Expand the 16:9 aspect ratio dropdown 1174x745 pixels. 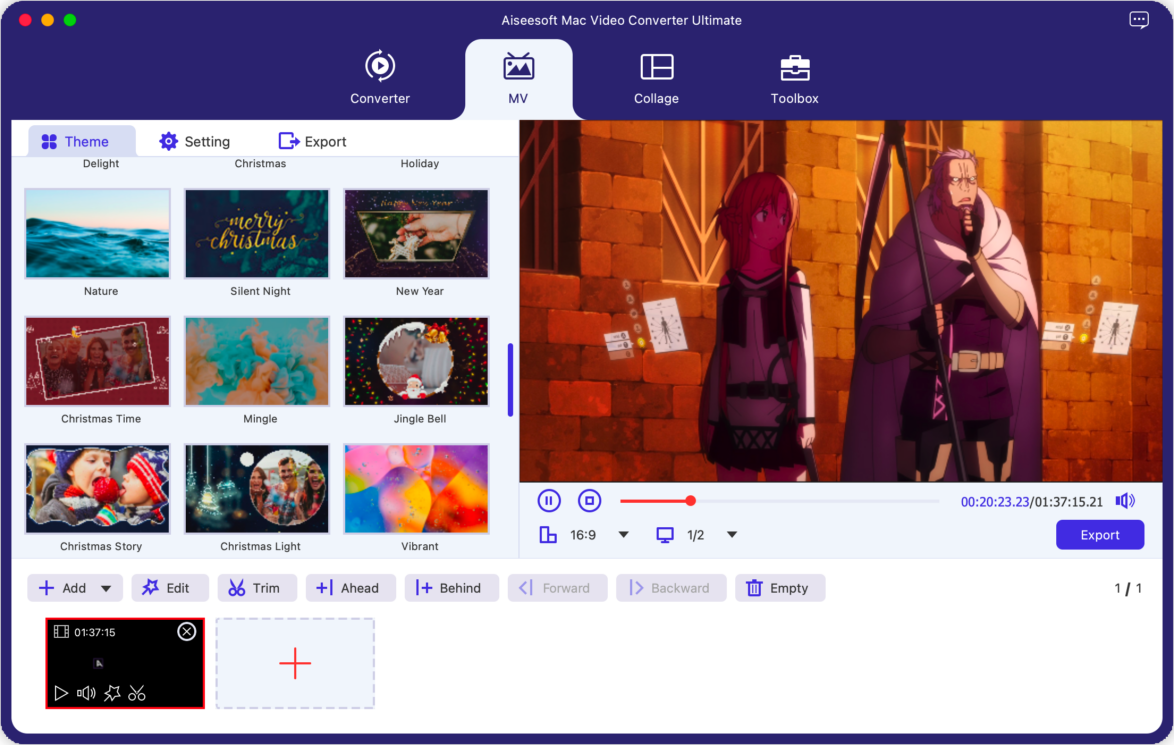pos(624,535)
